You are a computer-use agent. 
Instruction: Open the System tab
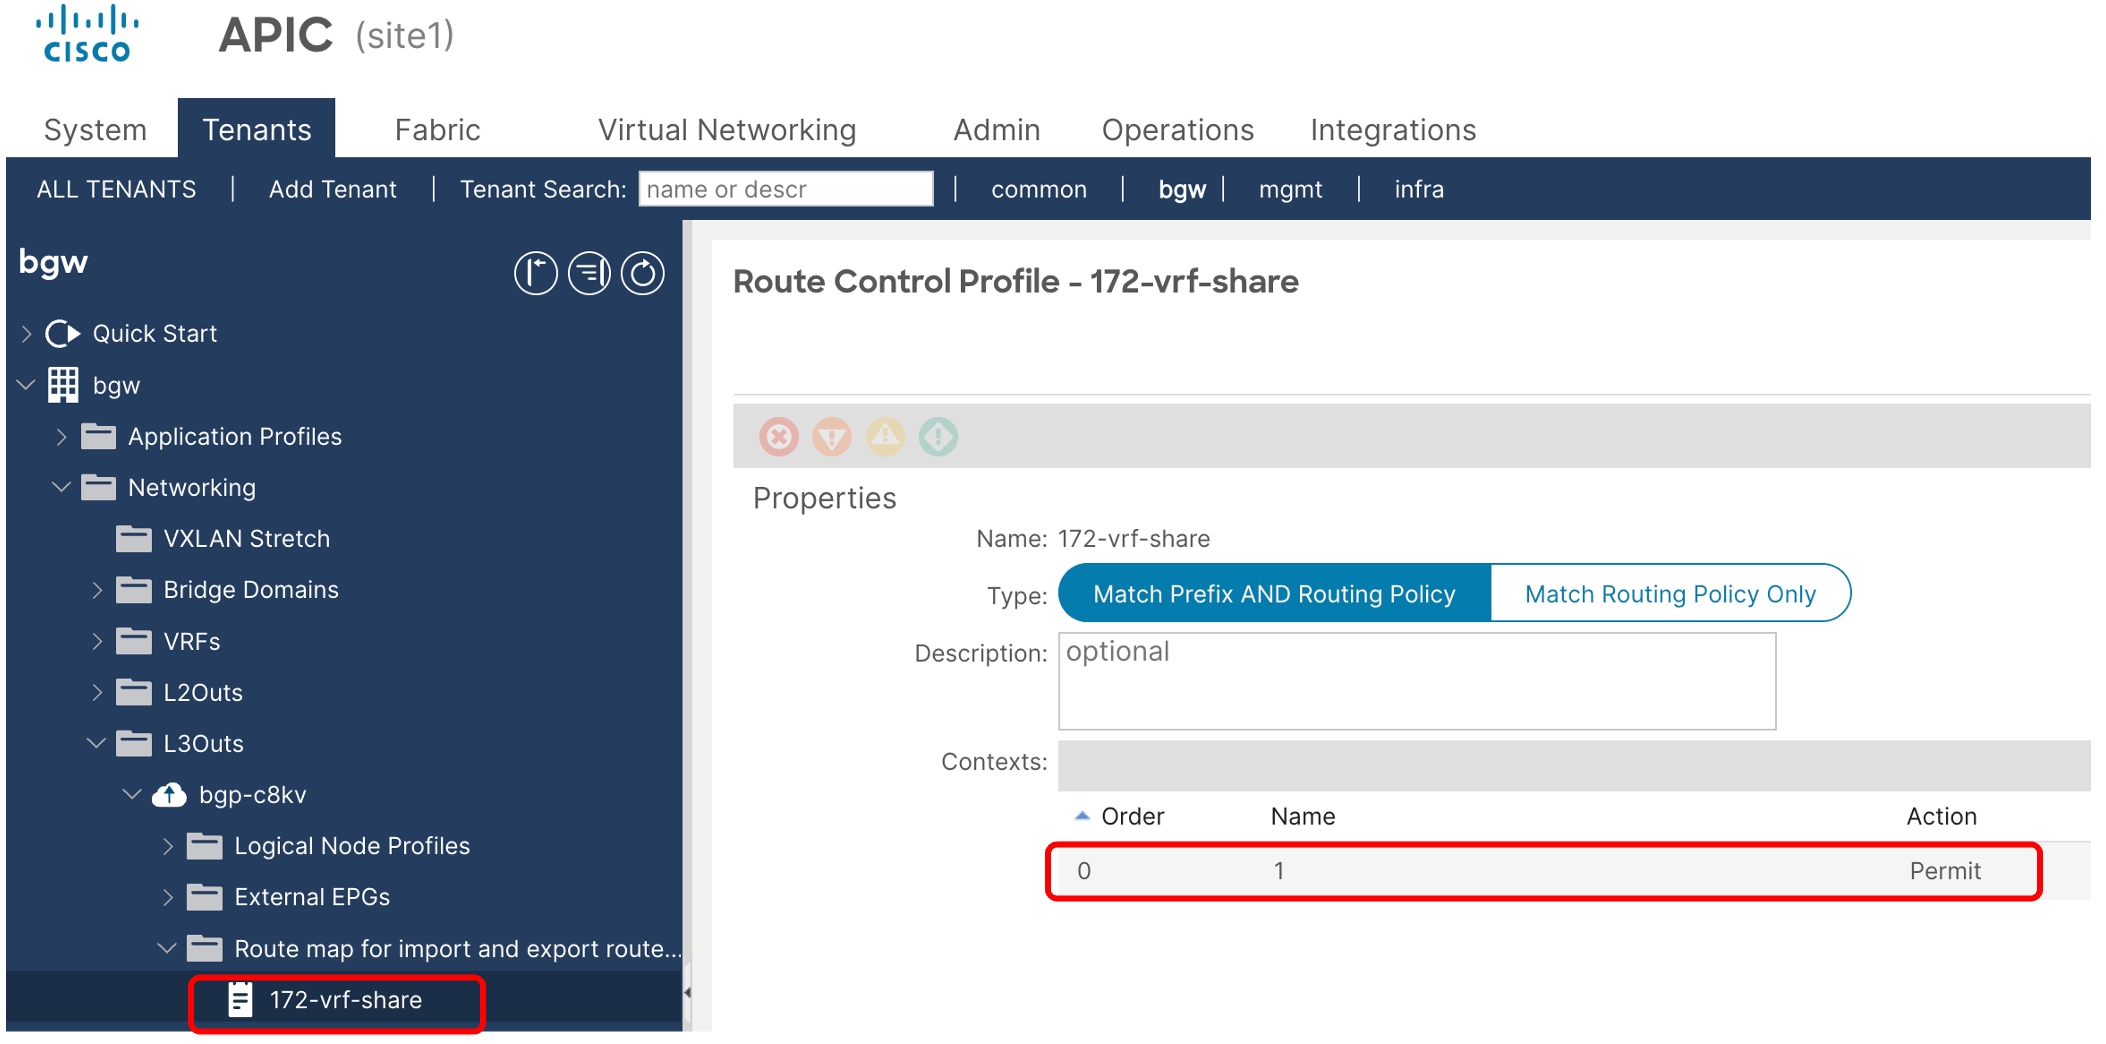pos(95,130)
